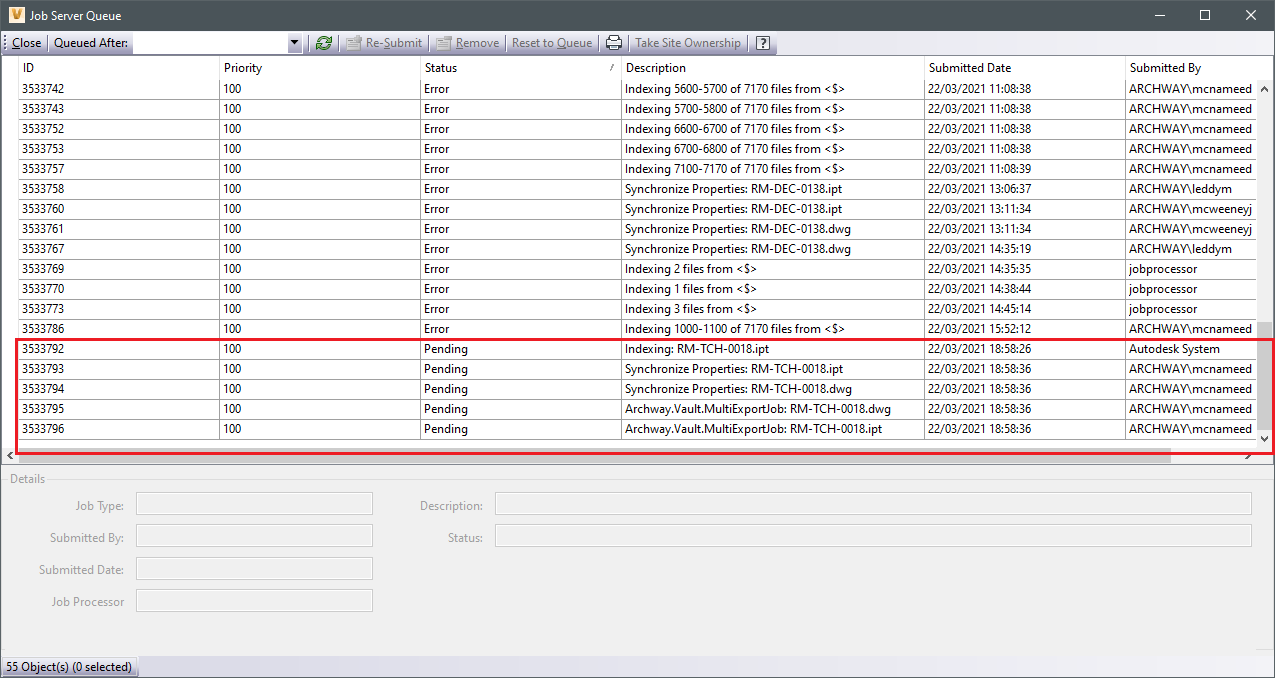Click the Description field in Details
1275x678 pixels.
[x=872, y=503]
